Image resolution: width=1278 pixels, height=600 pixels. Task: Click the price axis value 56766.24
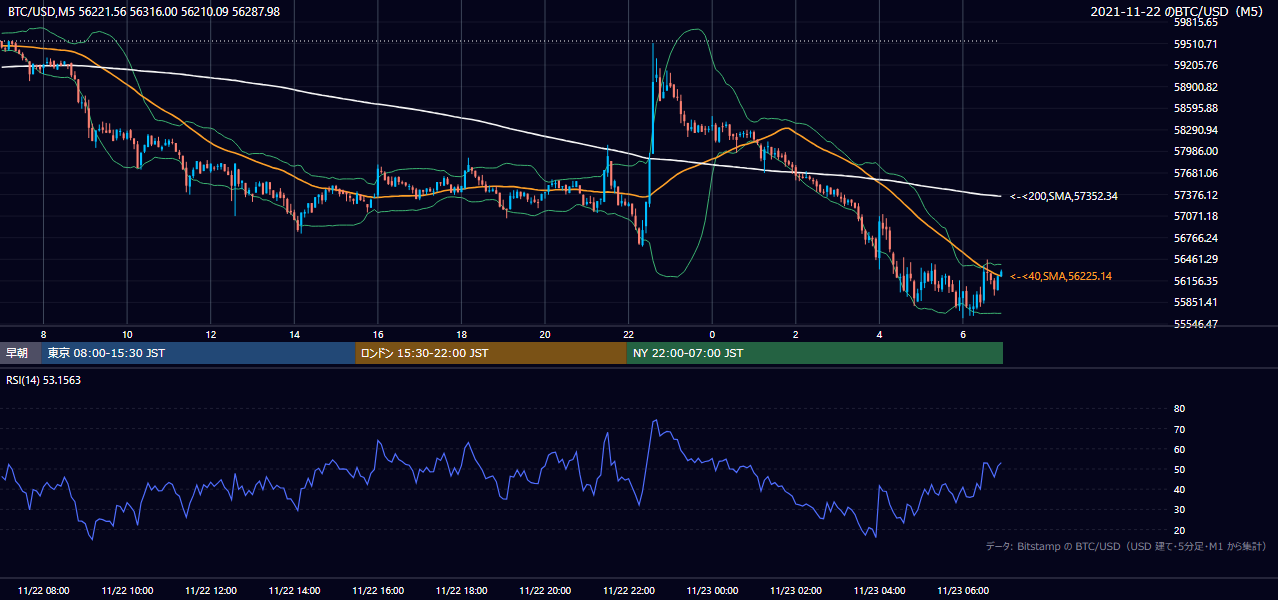pyautogui.click(x=1197, y=238)
